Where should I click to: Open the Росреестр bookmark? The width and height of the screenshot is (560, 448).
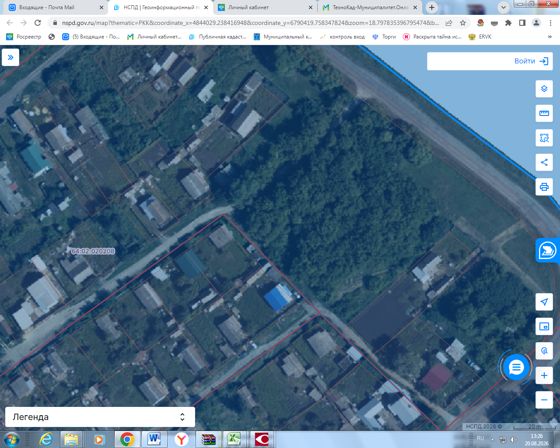click(24, 37)
